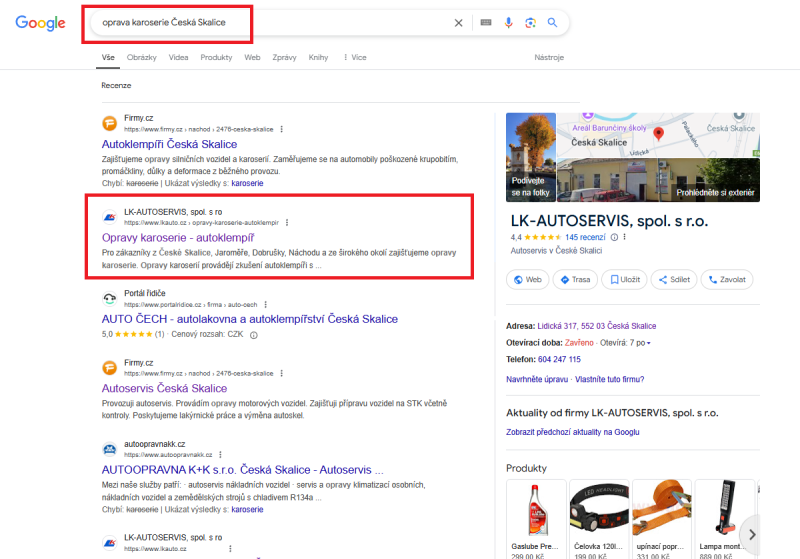Click the autoopravnakk.cz favicon
The image size is (800, 559).
(109, 449)
